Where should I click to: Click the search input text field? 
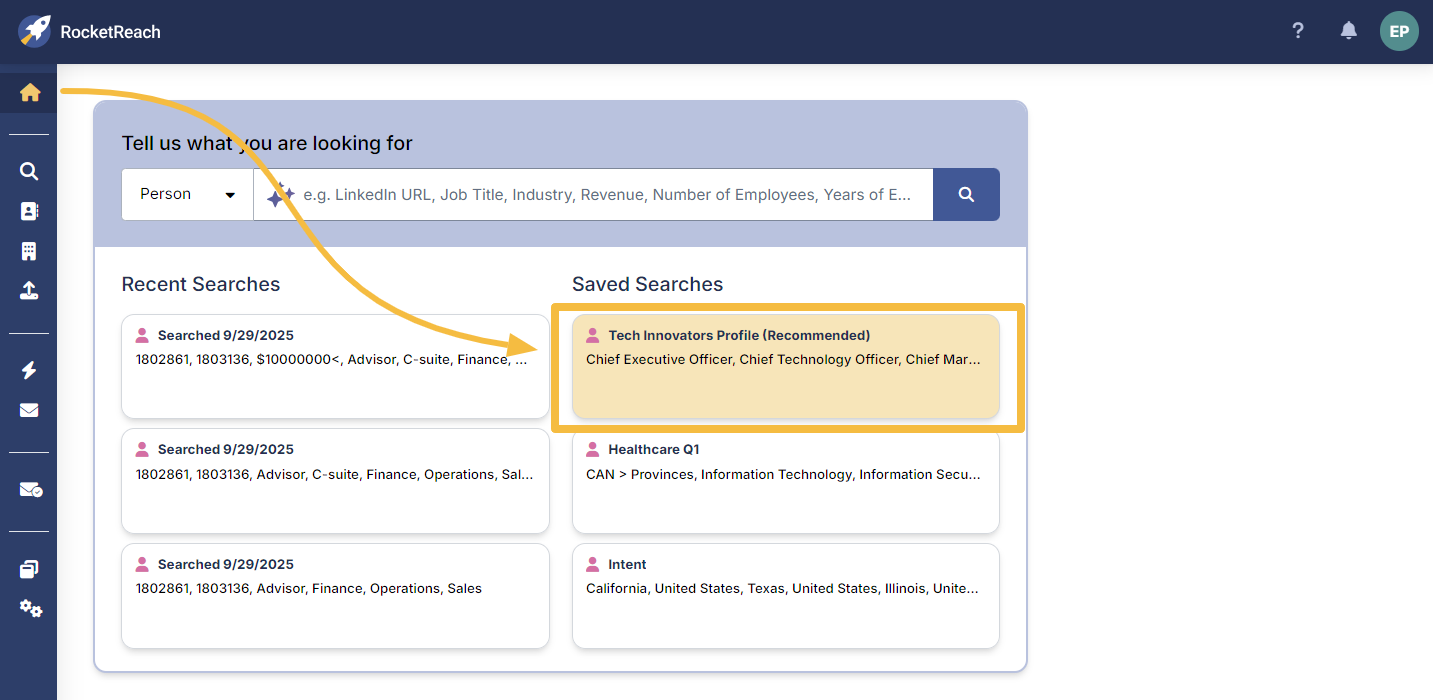605,194
